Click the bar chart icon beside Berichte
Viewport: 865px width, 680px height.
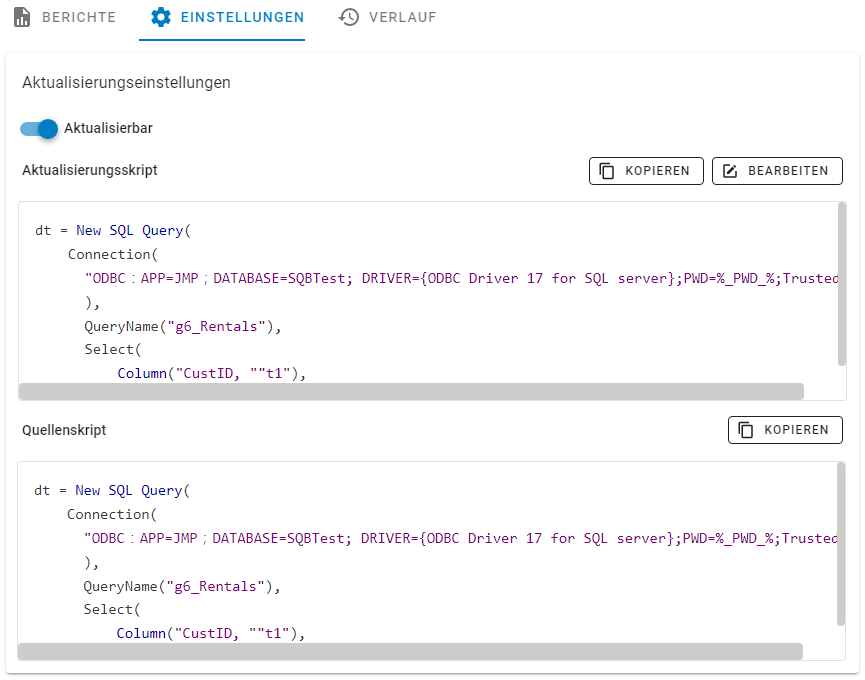click(x=22, y=17)
